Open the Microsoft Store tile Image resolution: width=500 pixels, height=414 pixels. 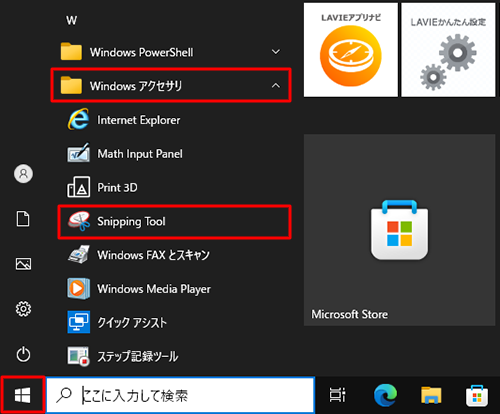click(399, 230)
